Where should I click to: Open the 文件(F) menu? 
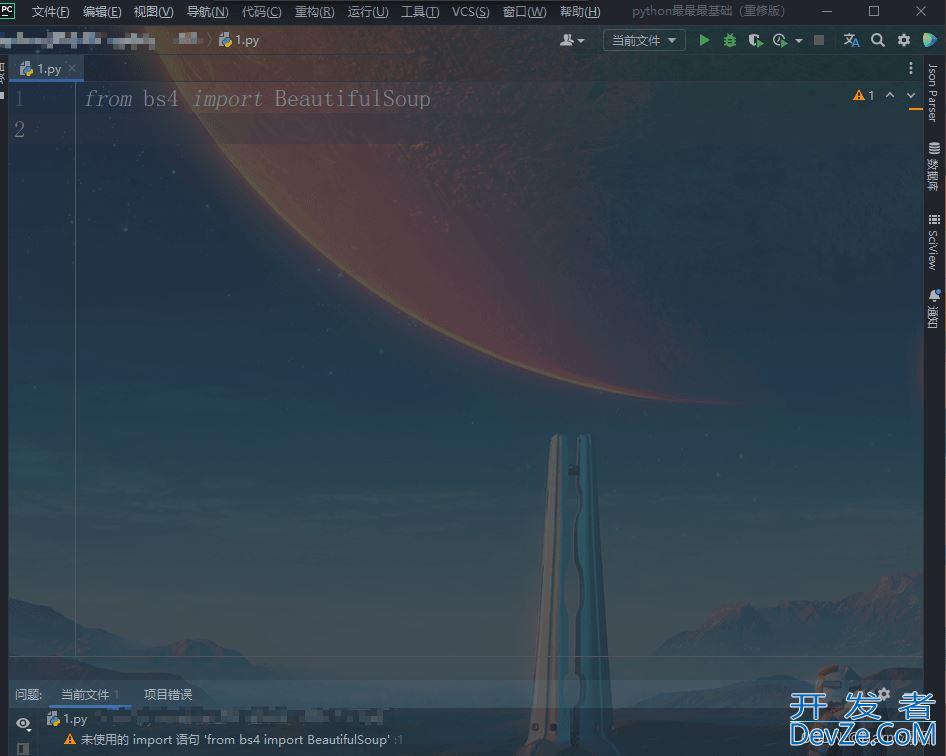point(50,11)
